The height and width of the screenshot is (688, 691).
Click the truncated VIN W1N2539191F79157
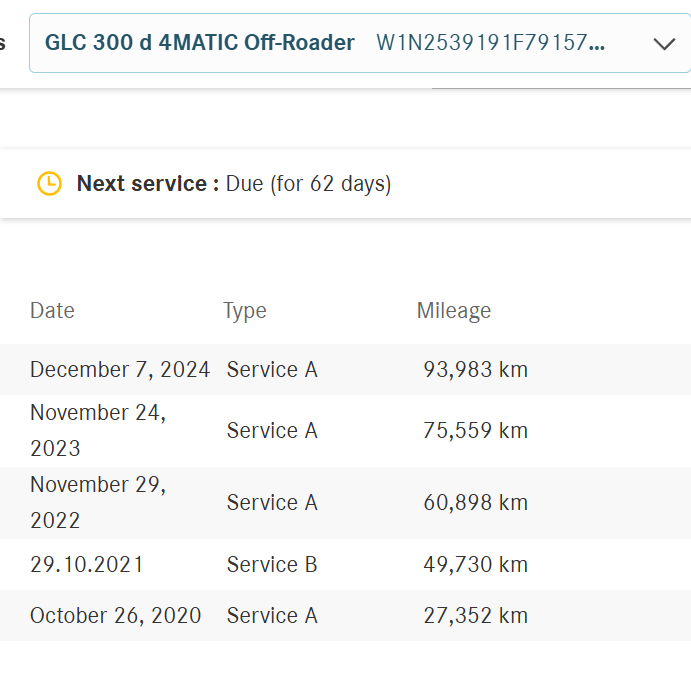pyautogui.click(x=490, y=43)
